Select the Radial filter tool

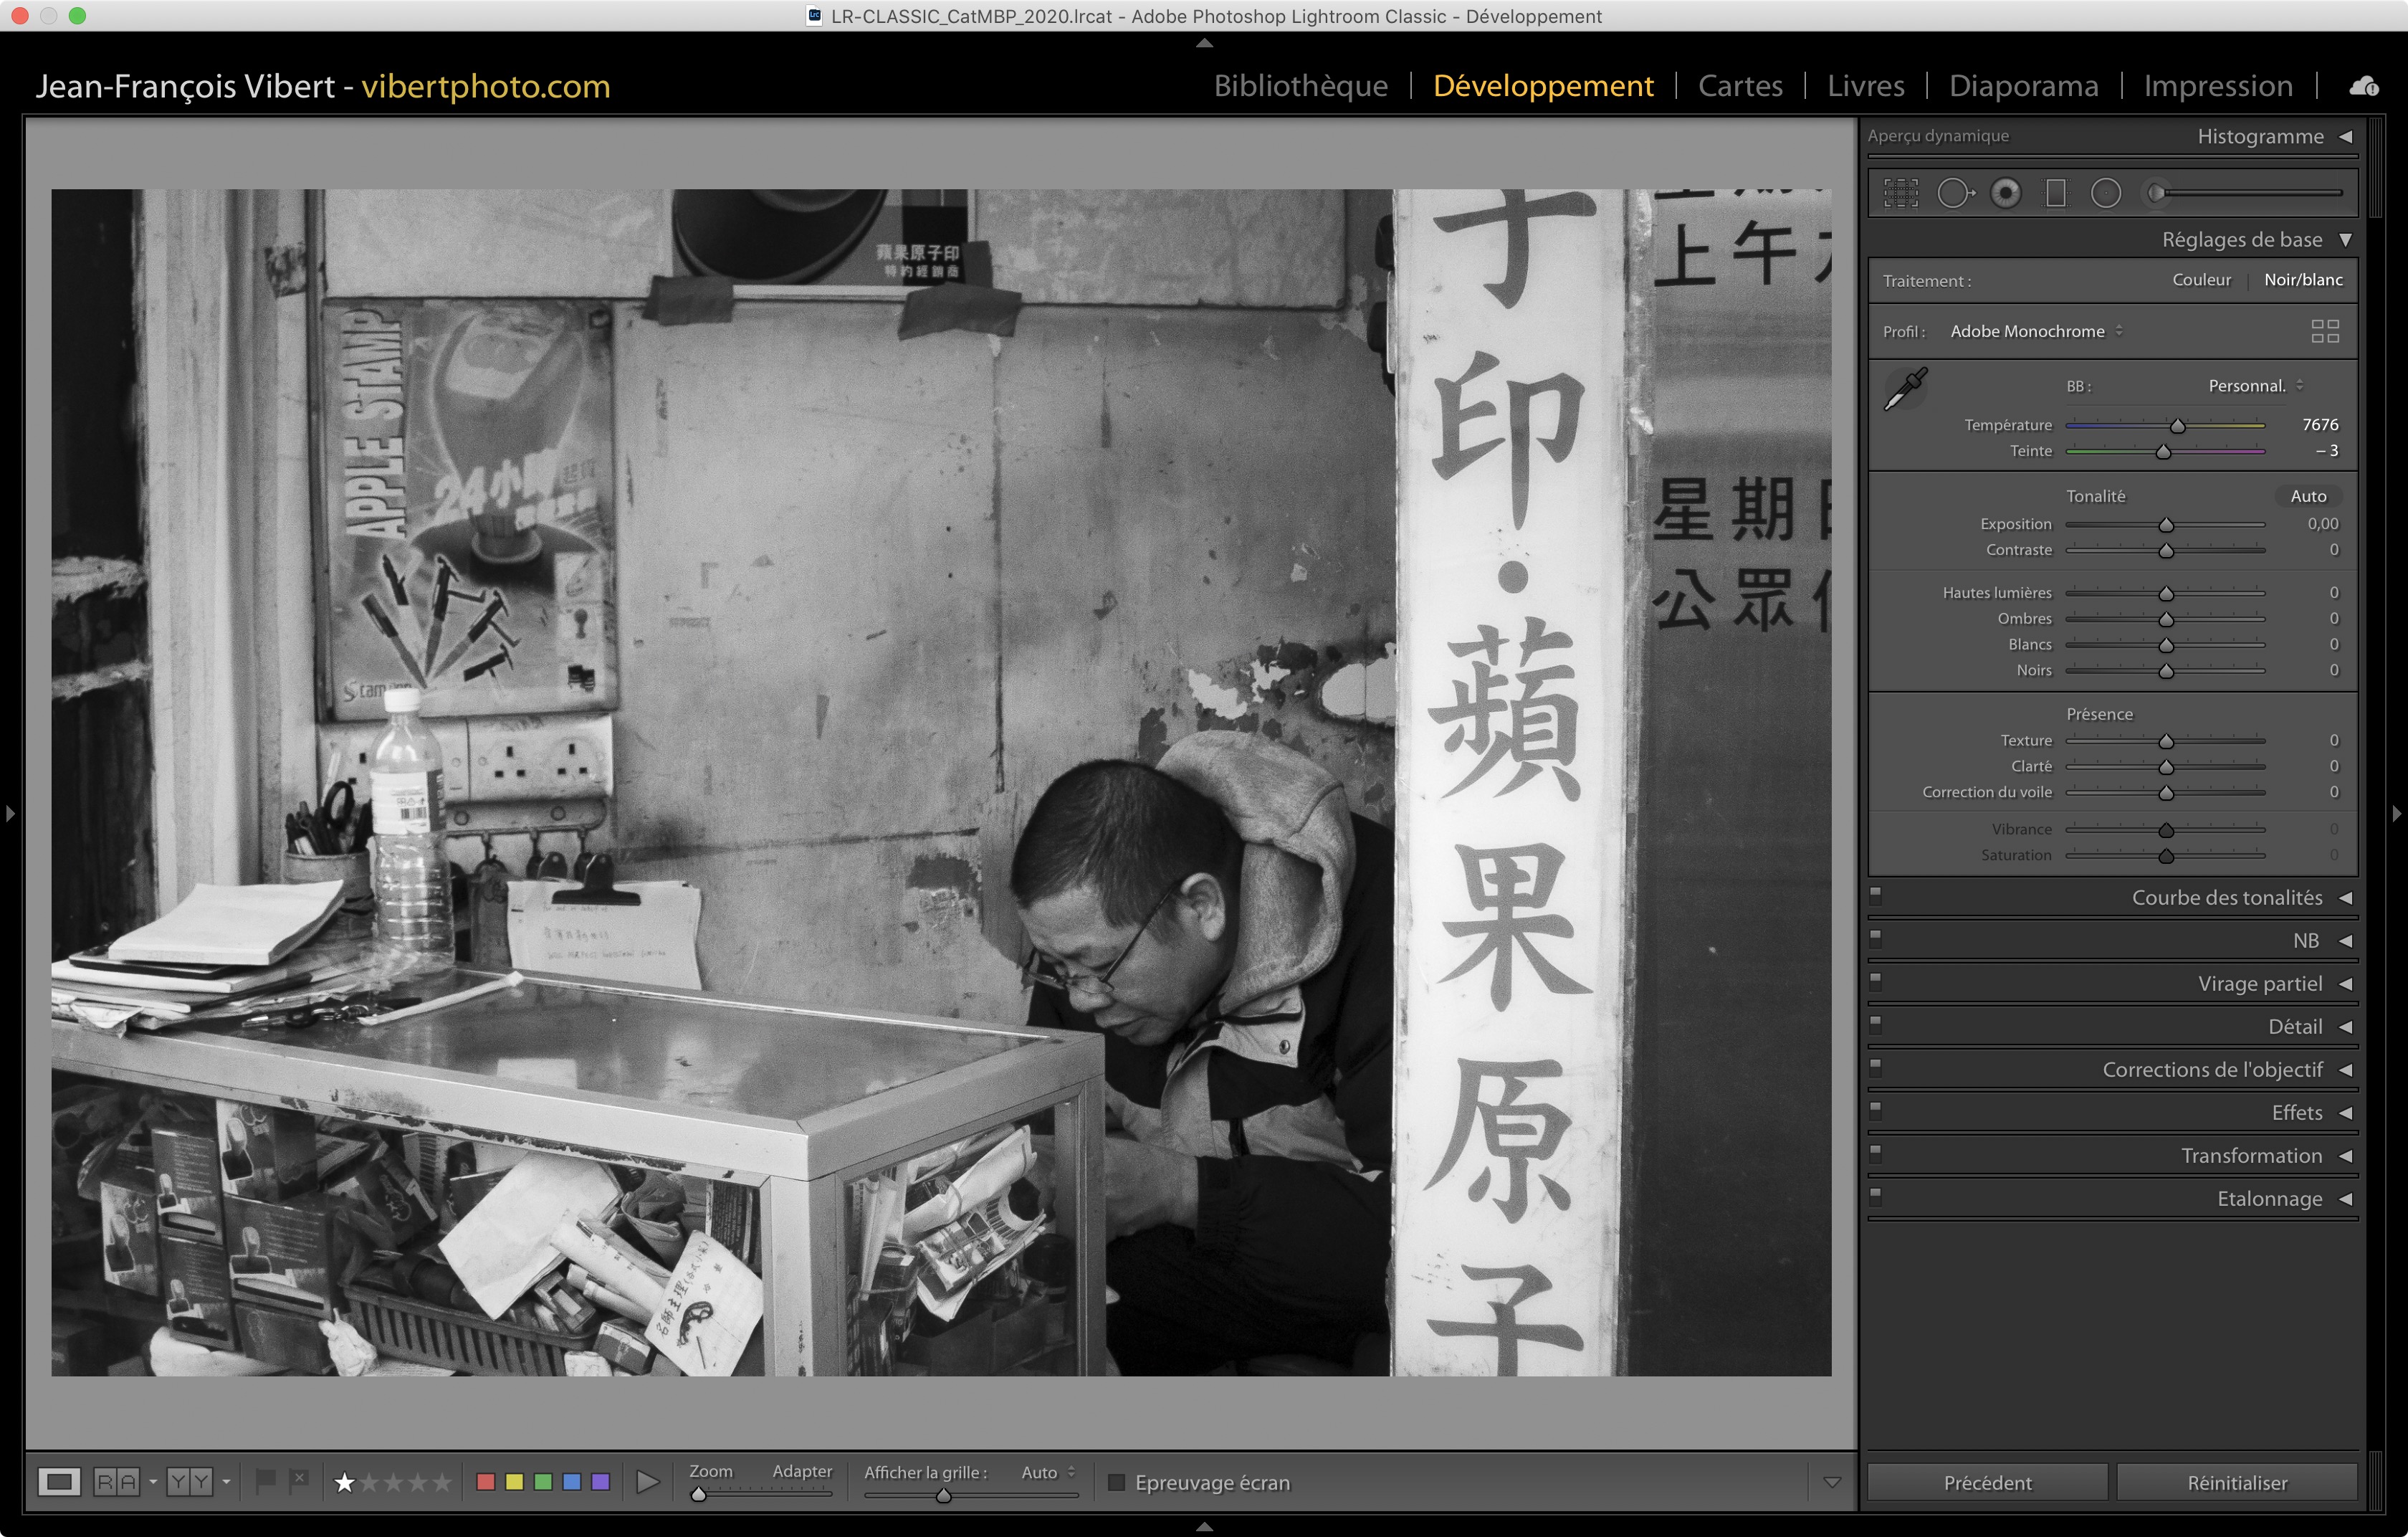[2106, 193]
